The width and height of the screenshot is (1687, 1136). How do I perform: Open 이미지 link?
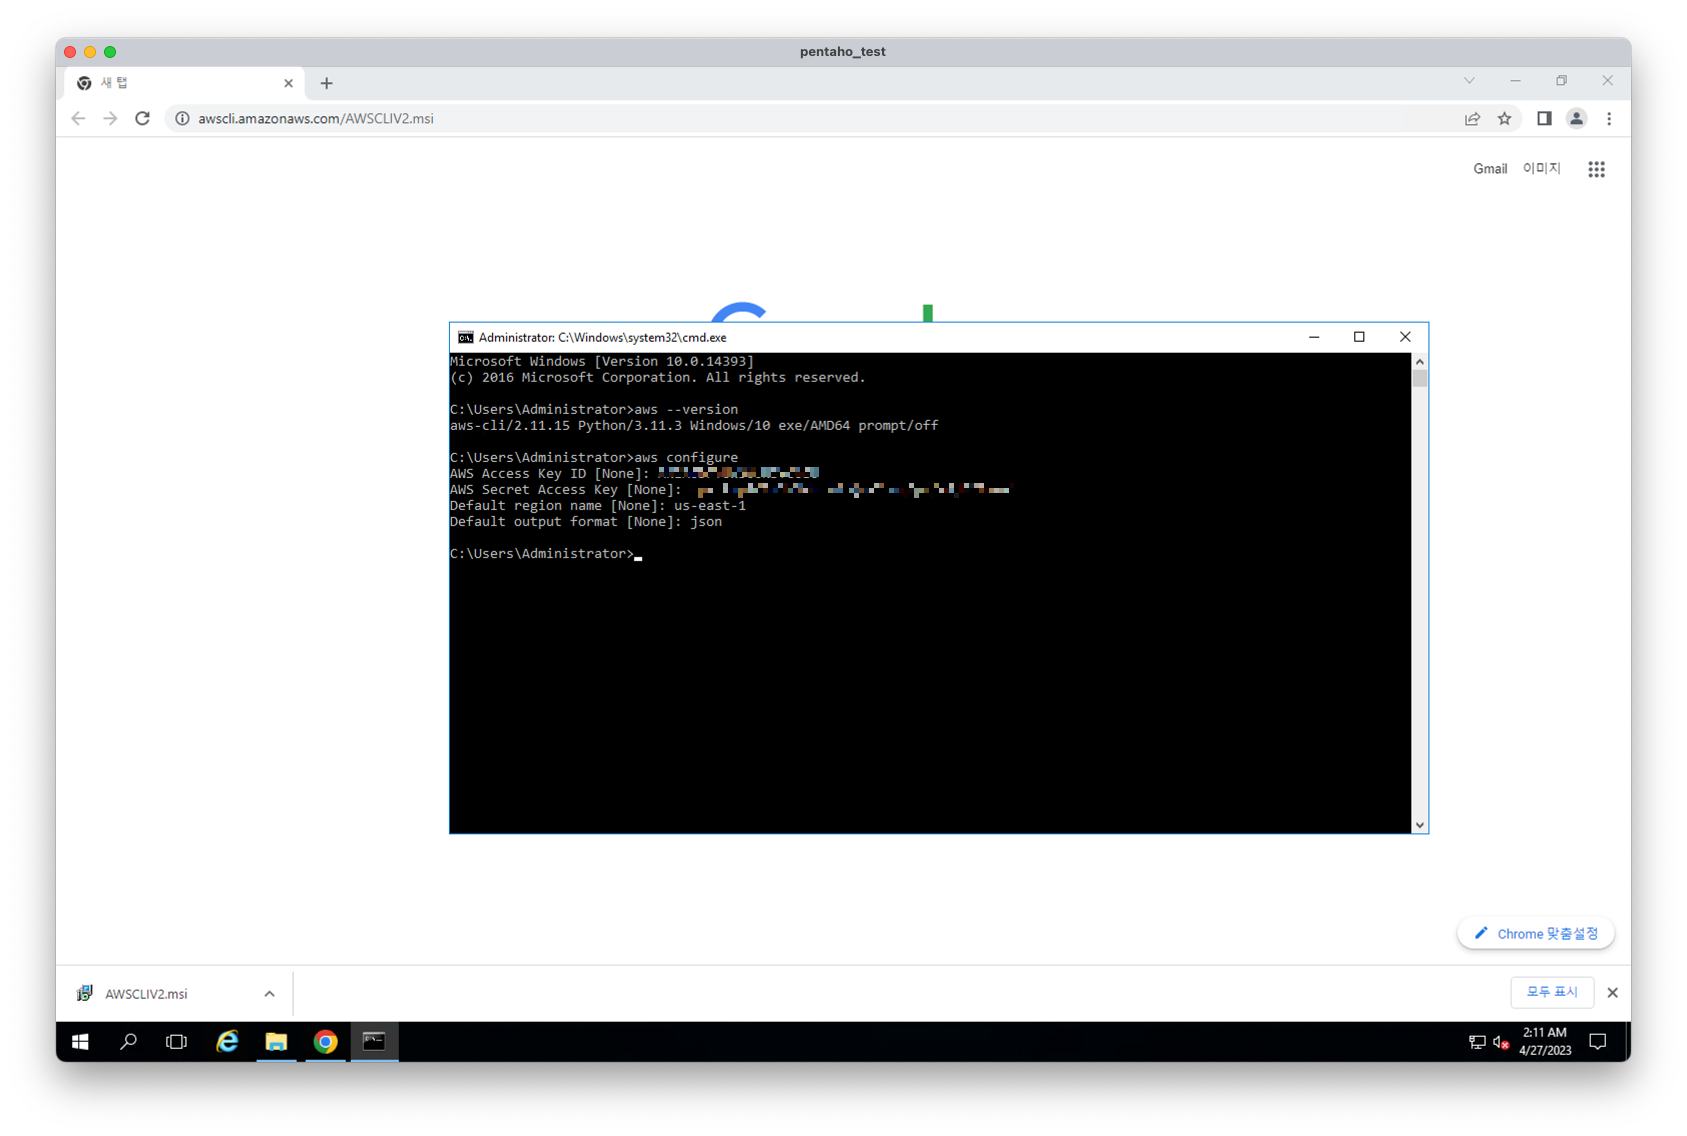pyautogui.click(x=1541, y=169)
